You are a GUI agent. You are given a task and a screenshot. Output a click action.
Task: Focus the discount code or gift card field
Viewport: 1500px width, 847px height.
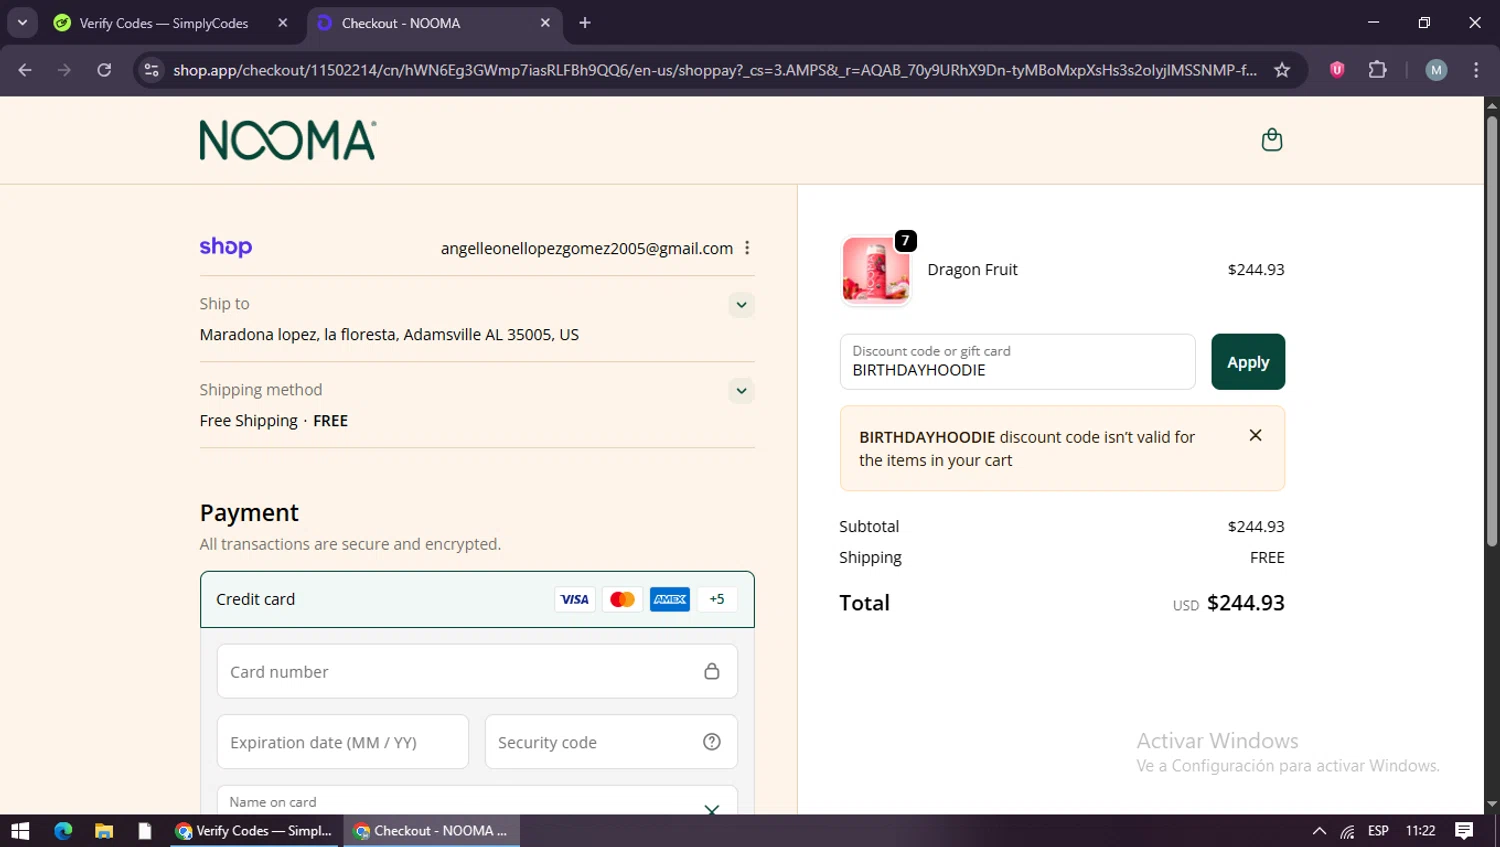click(1017, 362)
